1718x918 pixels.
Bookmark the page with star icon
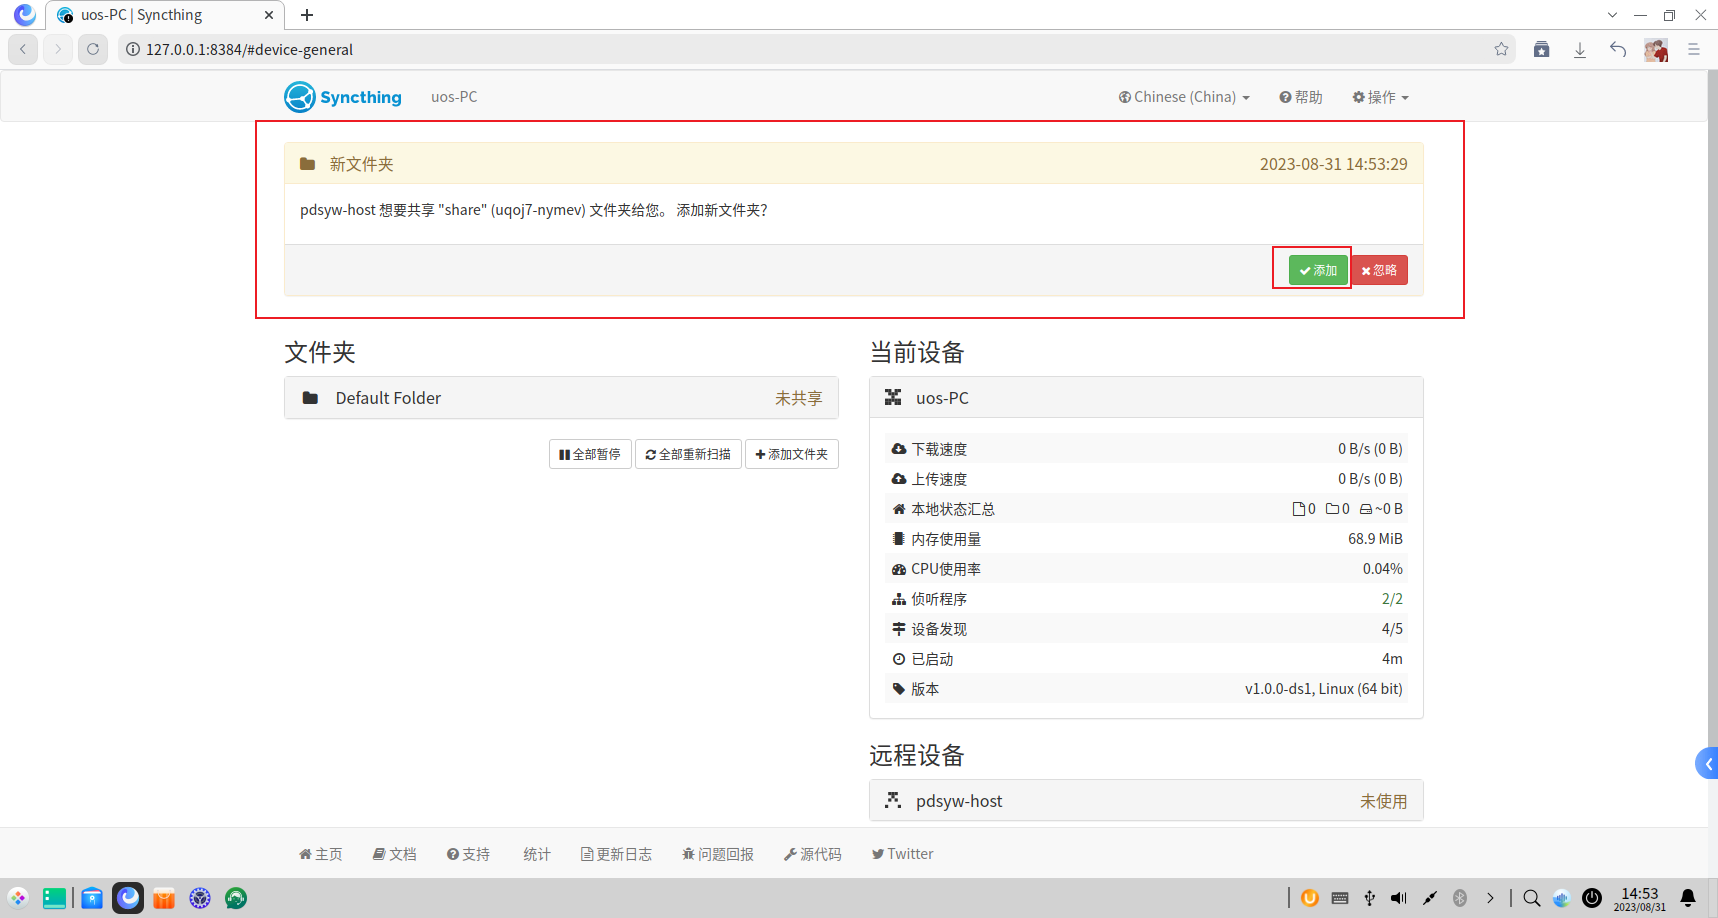(x=1501, y=49)
